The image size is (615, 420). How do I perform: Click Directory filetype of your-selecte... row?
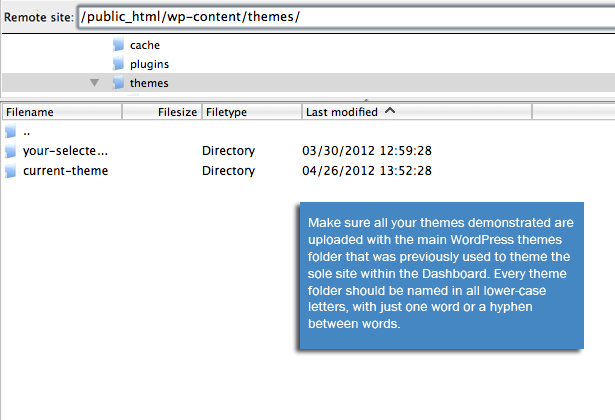click(229, 151)
